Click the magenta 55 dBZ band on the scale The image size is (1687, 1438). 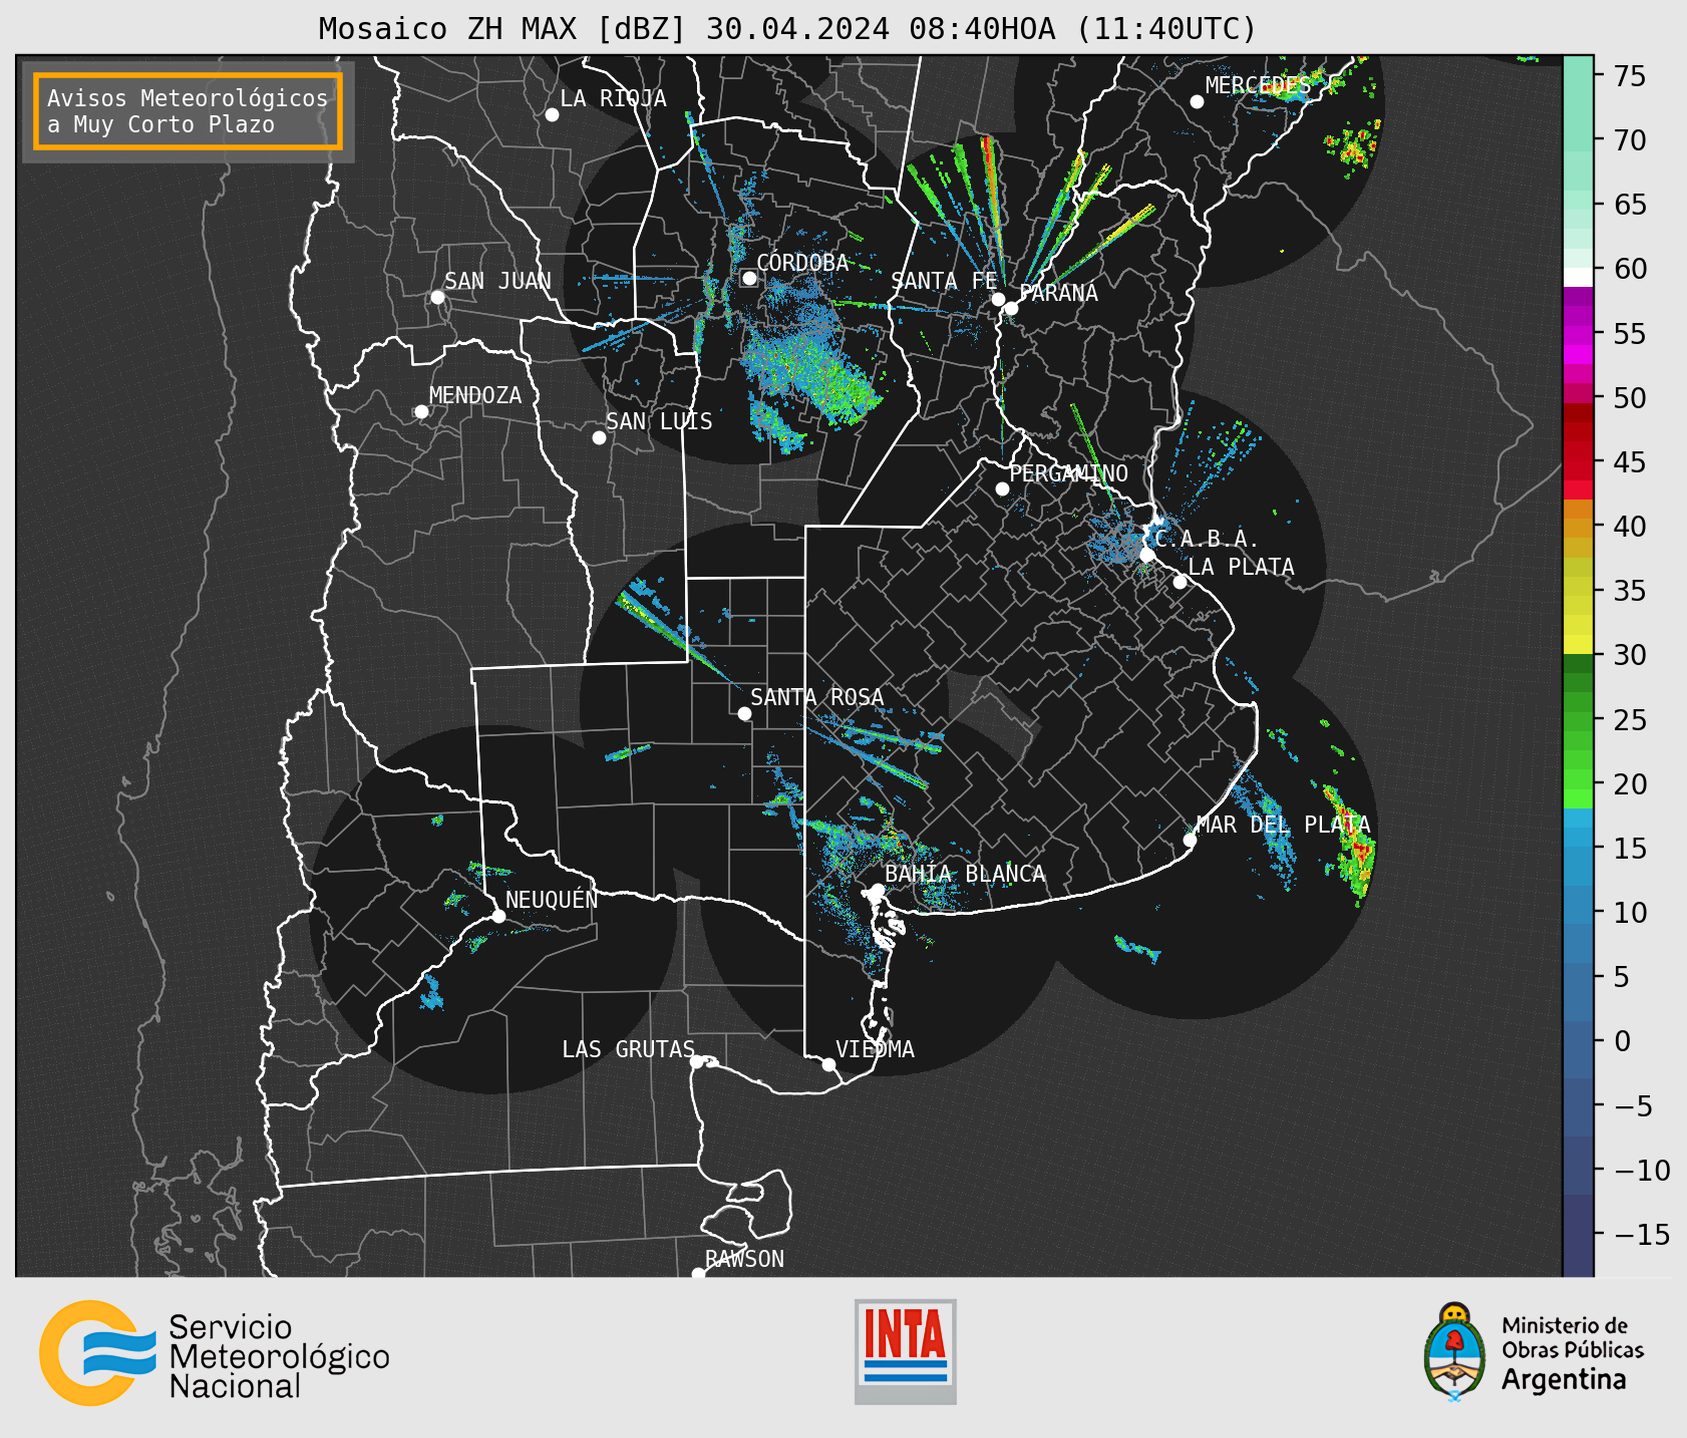(x=1578, y=333)
